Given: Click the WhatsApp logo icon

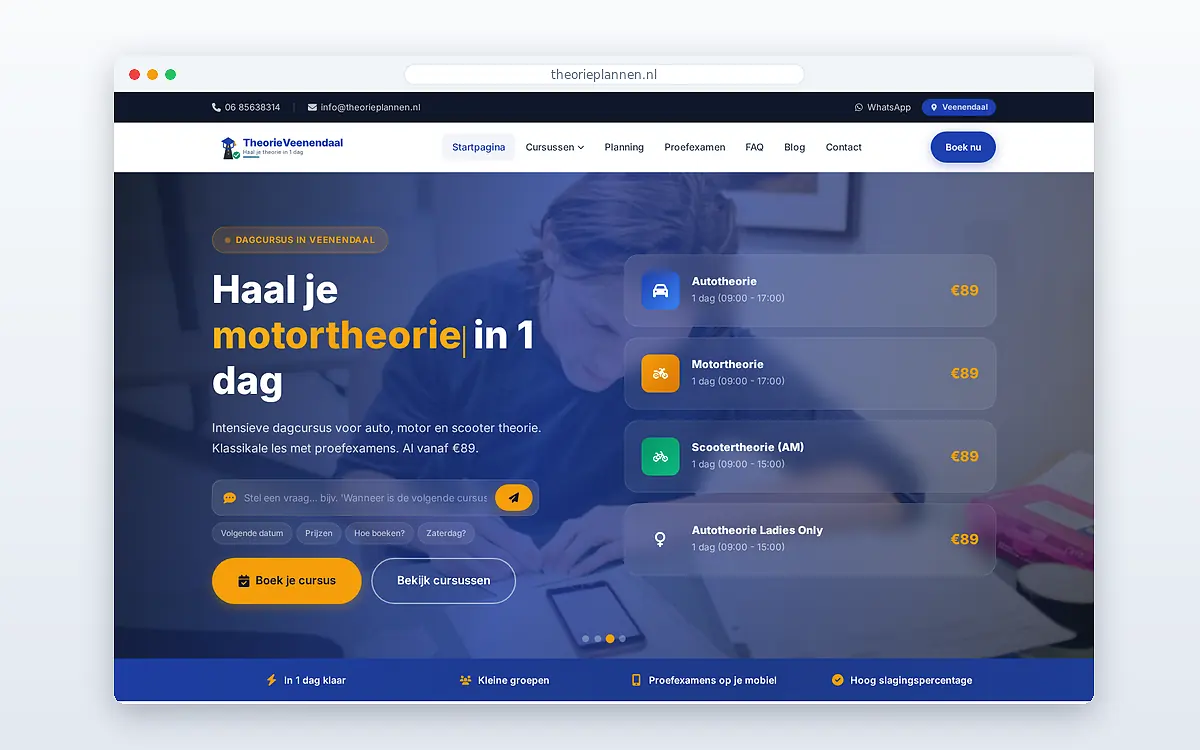Looking at the screenshot, I should pos(859,107).
